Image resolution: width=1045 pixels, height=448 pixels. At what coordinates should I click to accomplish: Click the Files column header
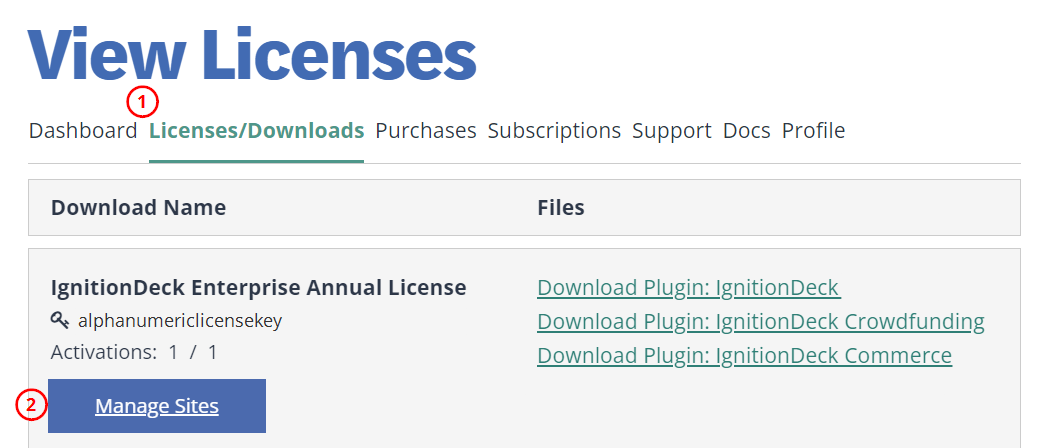[x=560, y=208]
